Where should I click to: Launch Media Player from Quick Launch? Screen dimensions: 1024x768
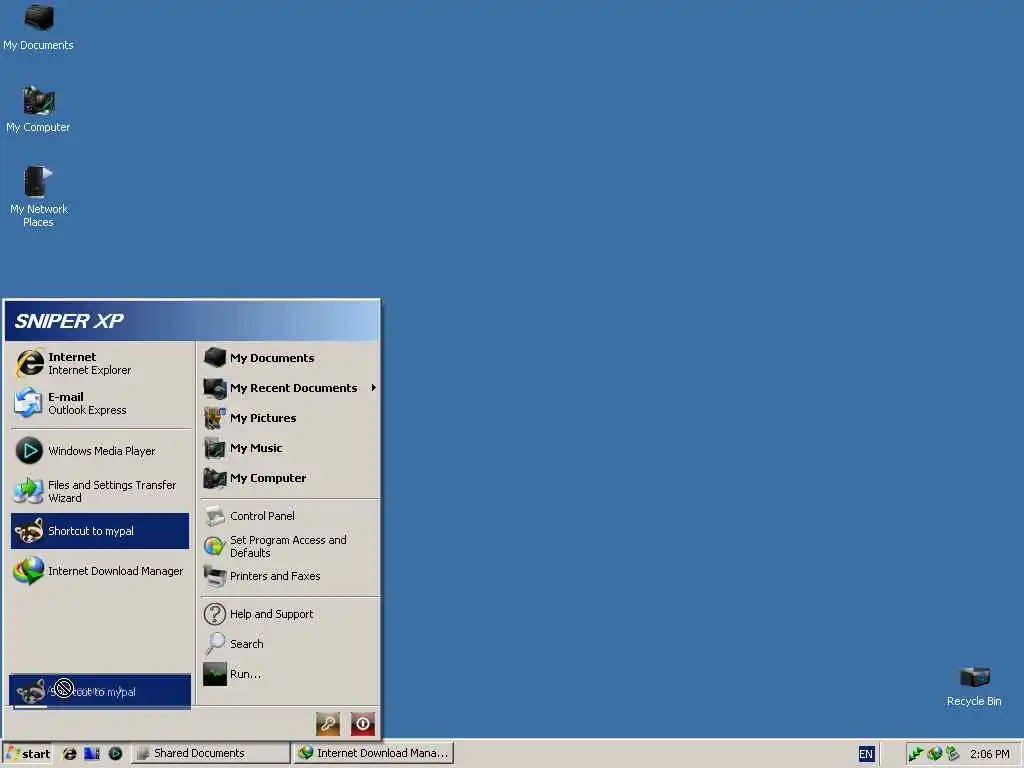pyautogui.click(x=116, y=754)
